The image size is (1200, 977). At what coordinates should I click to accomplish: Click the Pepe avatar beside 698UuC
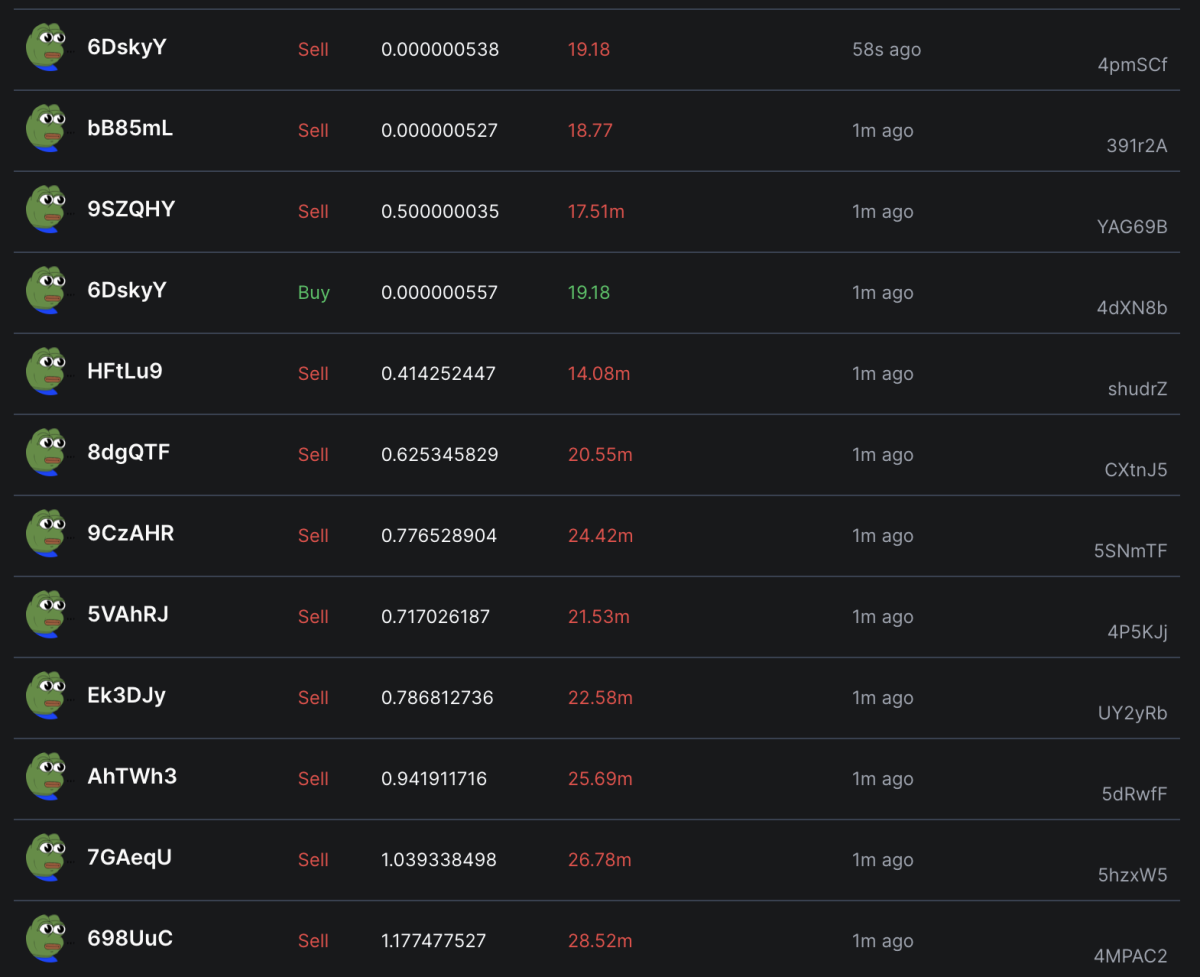pyautogui.click(x=46, y=939)
